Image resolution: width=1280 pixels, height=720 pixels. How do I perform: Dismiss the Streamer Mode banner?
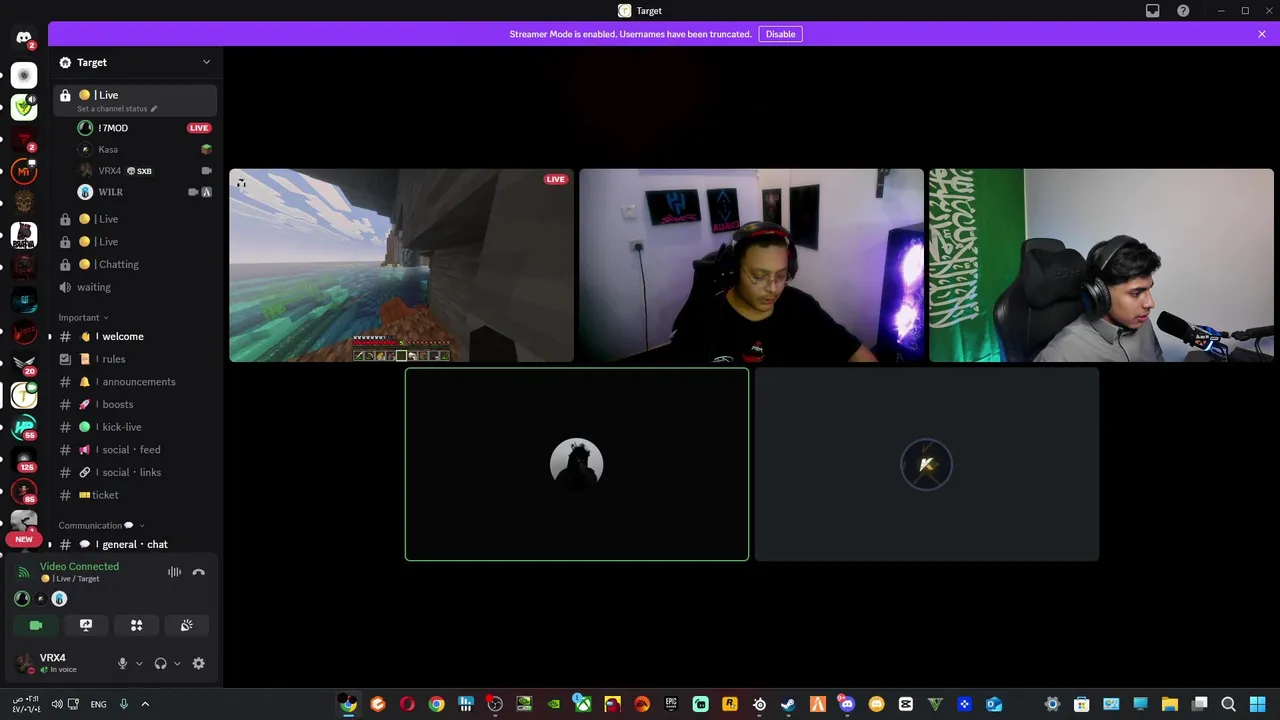pos(1262,34)
